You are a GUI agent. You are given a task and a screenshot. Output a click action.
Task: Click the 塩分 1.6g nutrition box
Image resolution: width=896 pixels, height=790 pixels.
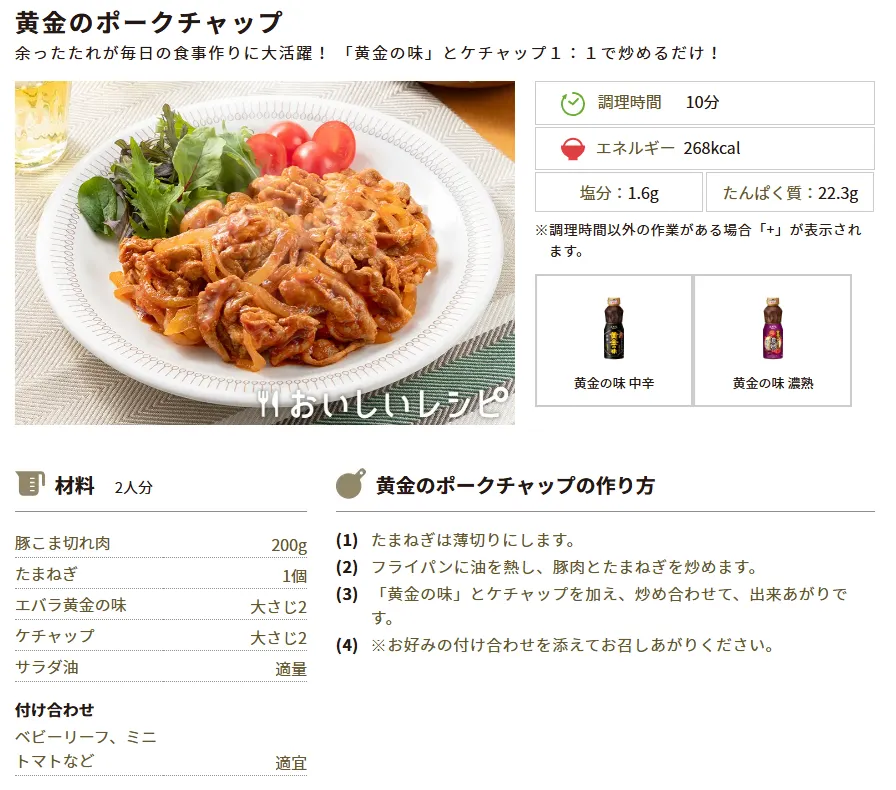(619, 193)
